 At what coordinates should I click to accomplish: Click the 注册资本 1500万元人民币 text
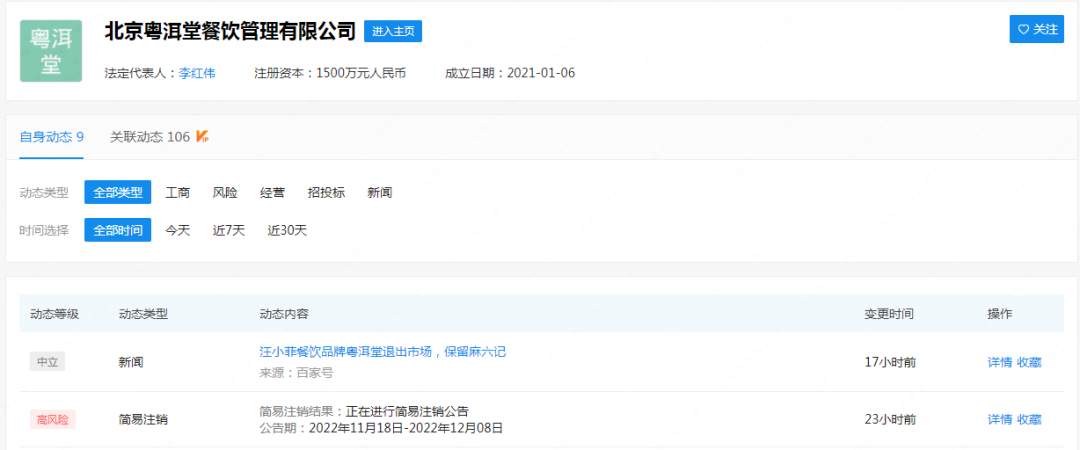pos(330,73)
